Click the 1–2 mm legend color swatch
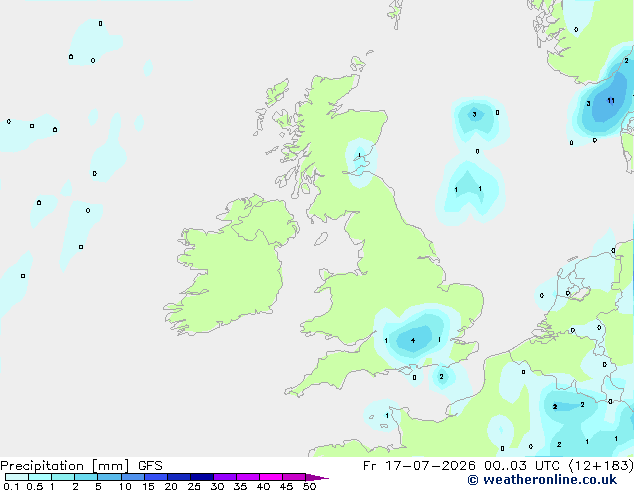 tap(63, 477)
